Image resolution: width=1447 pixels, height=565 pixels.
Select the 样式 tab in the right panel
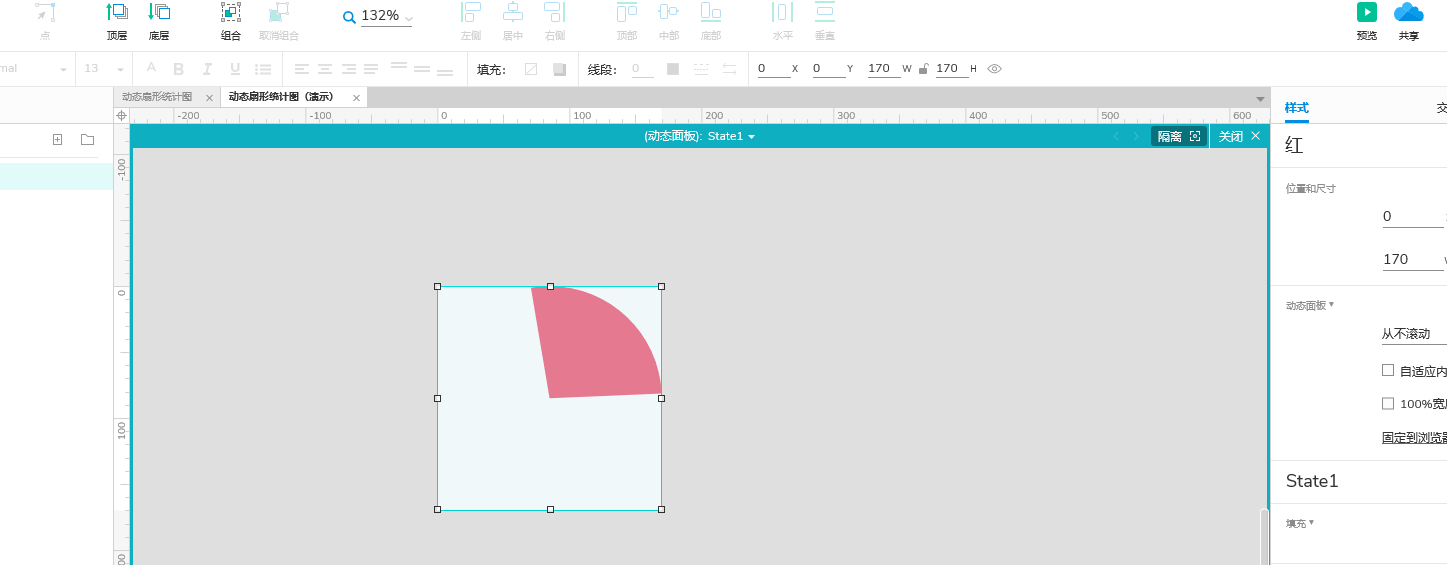(x=1296, y=108)
